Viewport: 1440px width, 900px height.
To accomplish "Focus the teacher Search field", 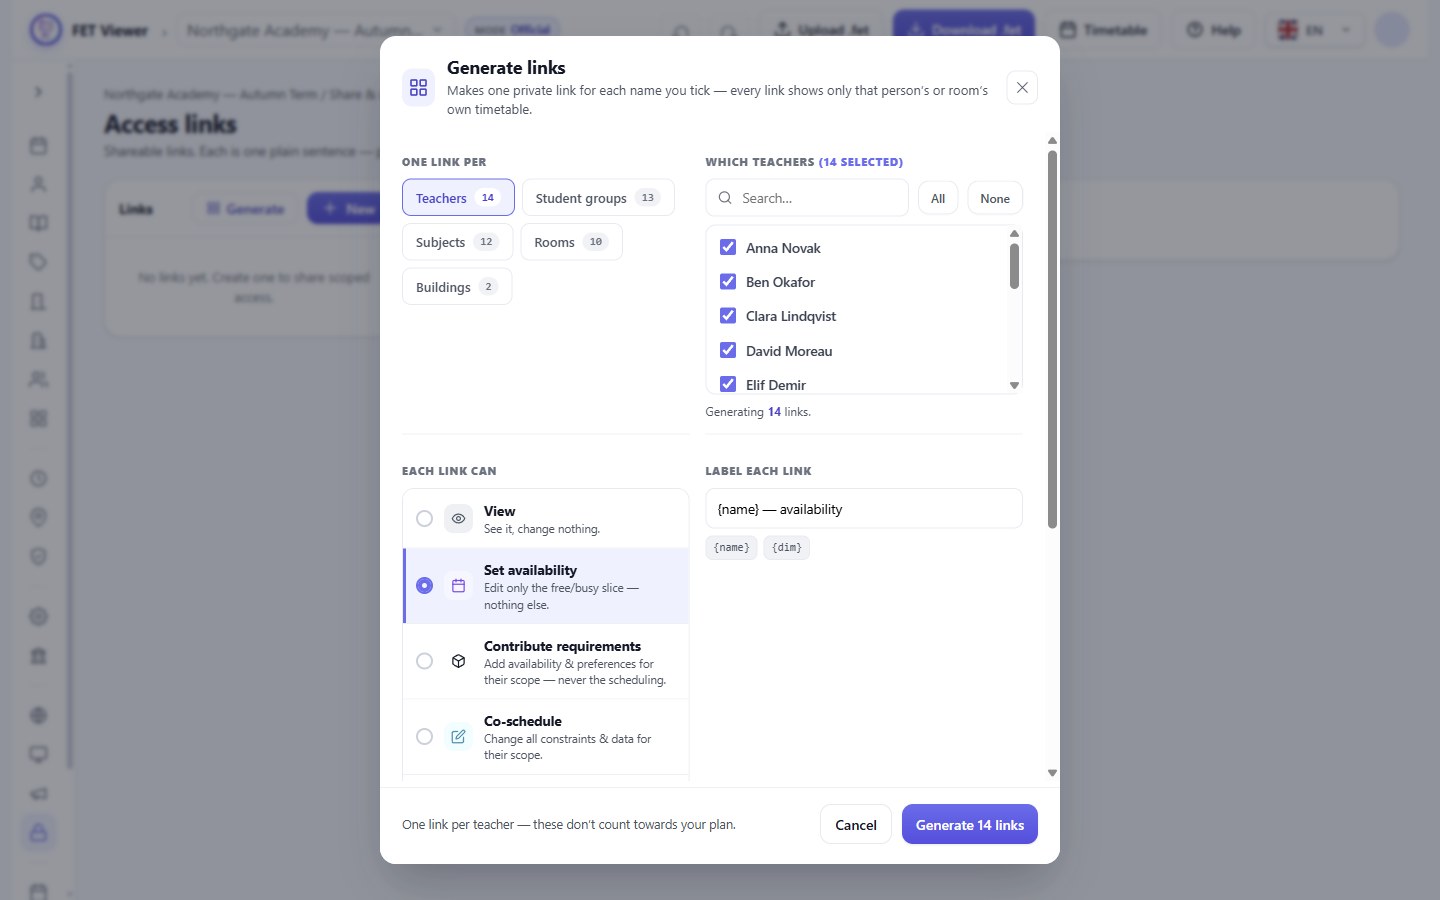I will 807,198.
